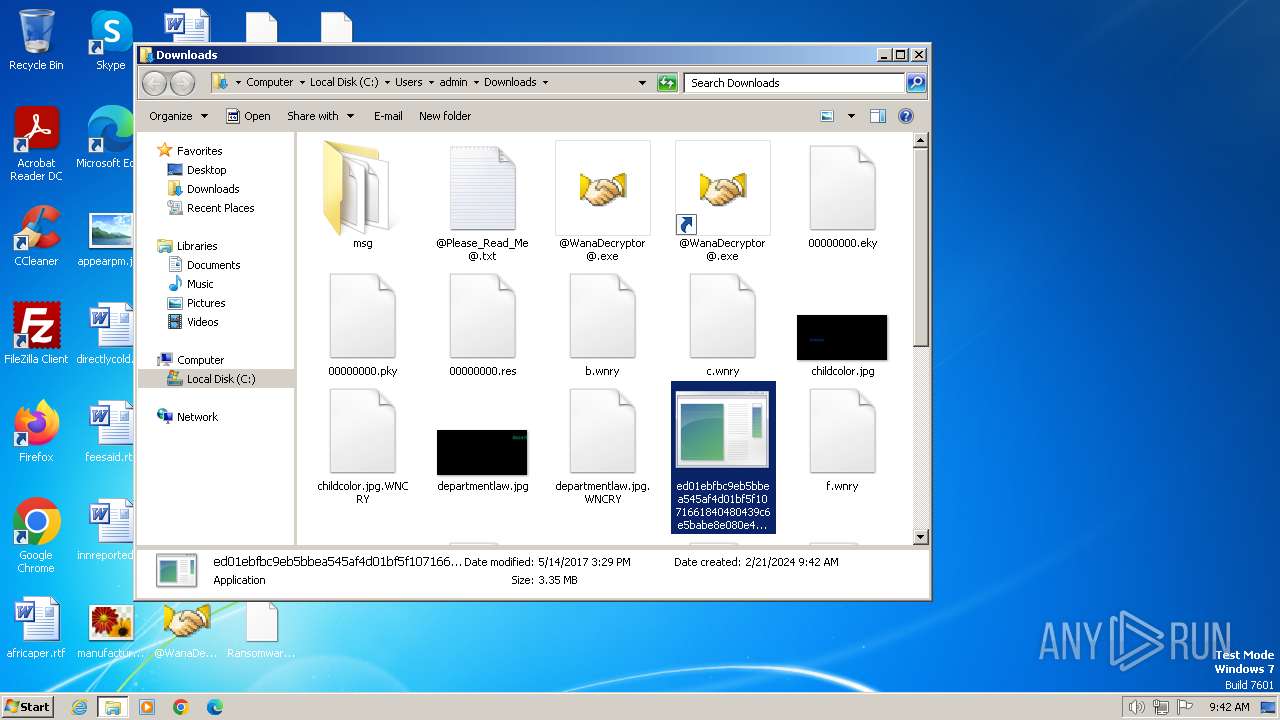Open the CCleaner desktop shortcut

tap(36, 236)
